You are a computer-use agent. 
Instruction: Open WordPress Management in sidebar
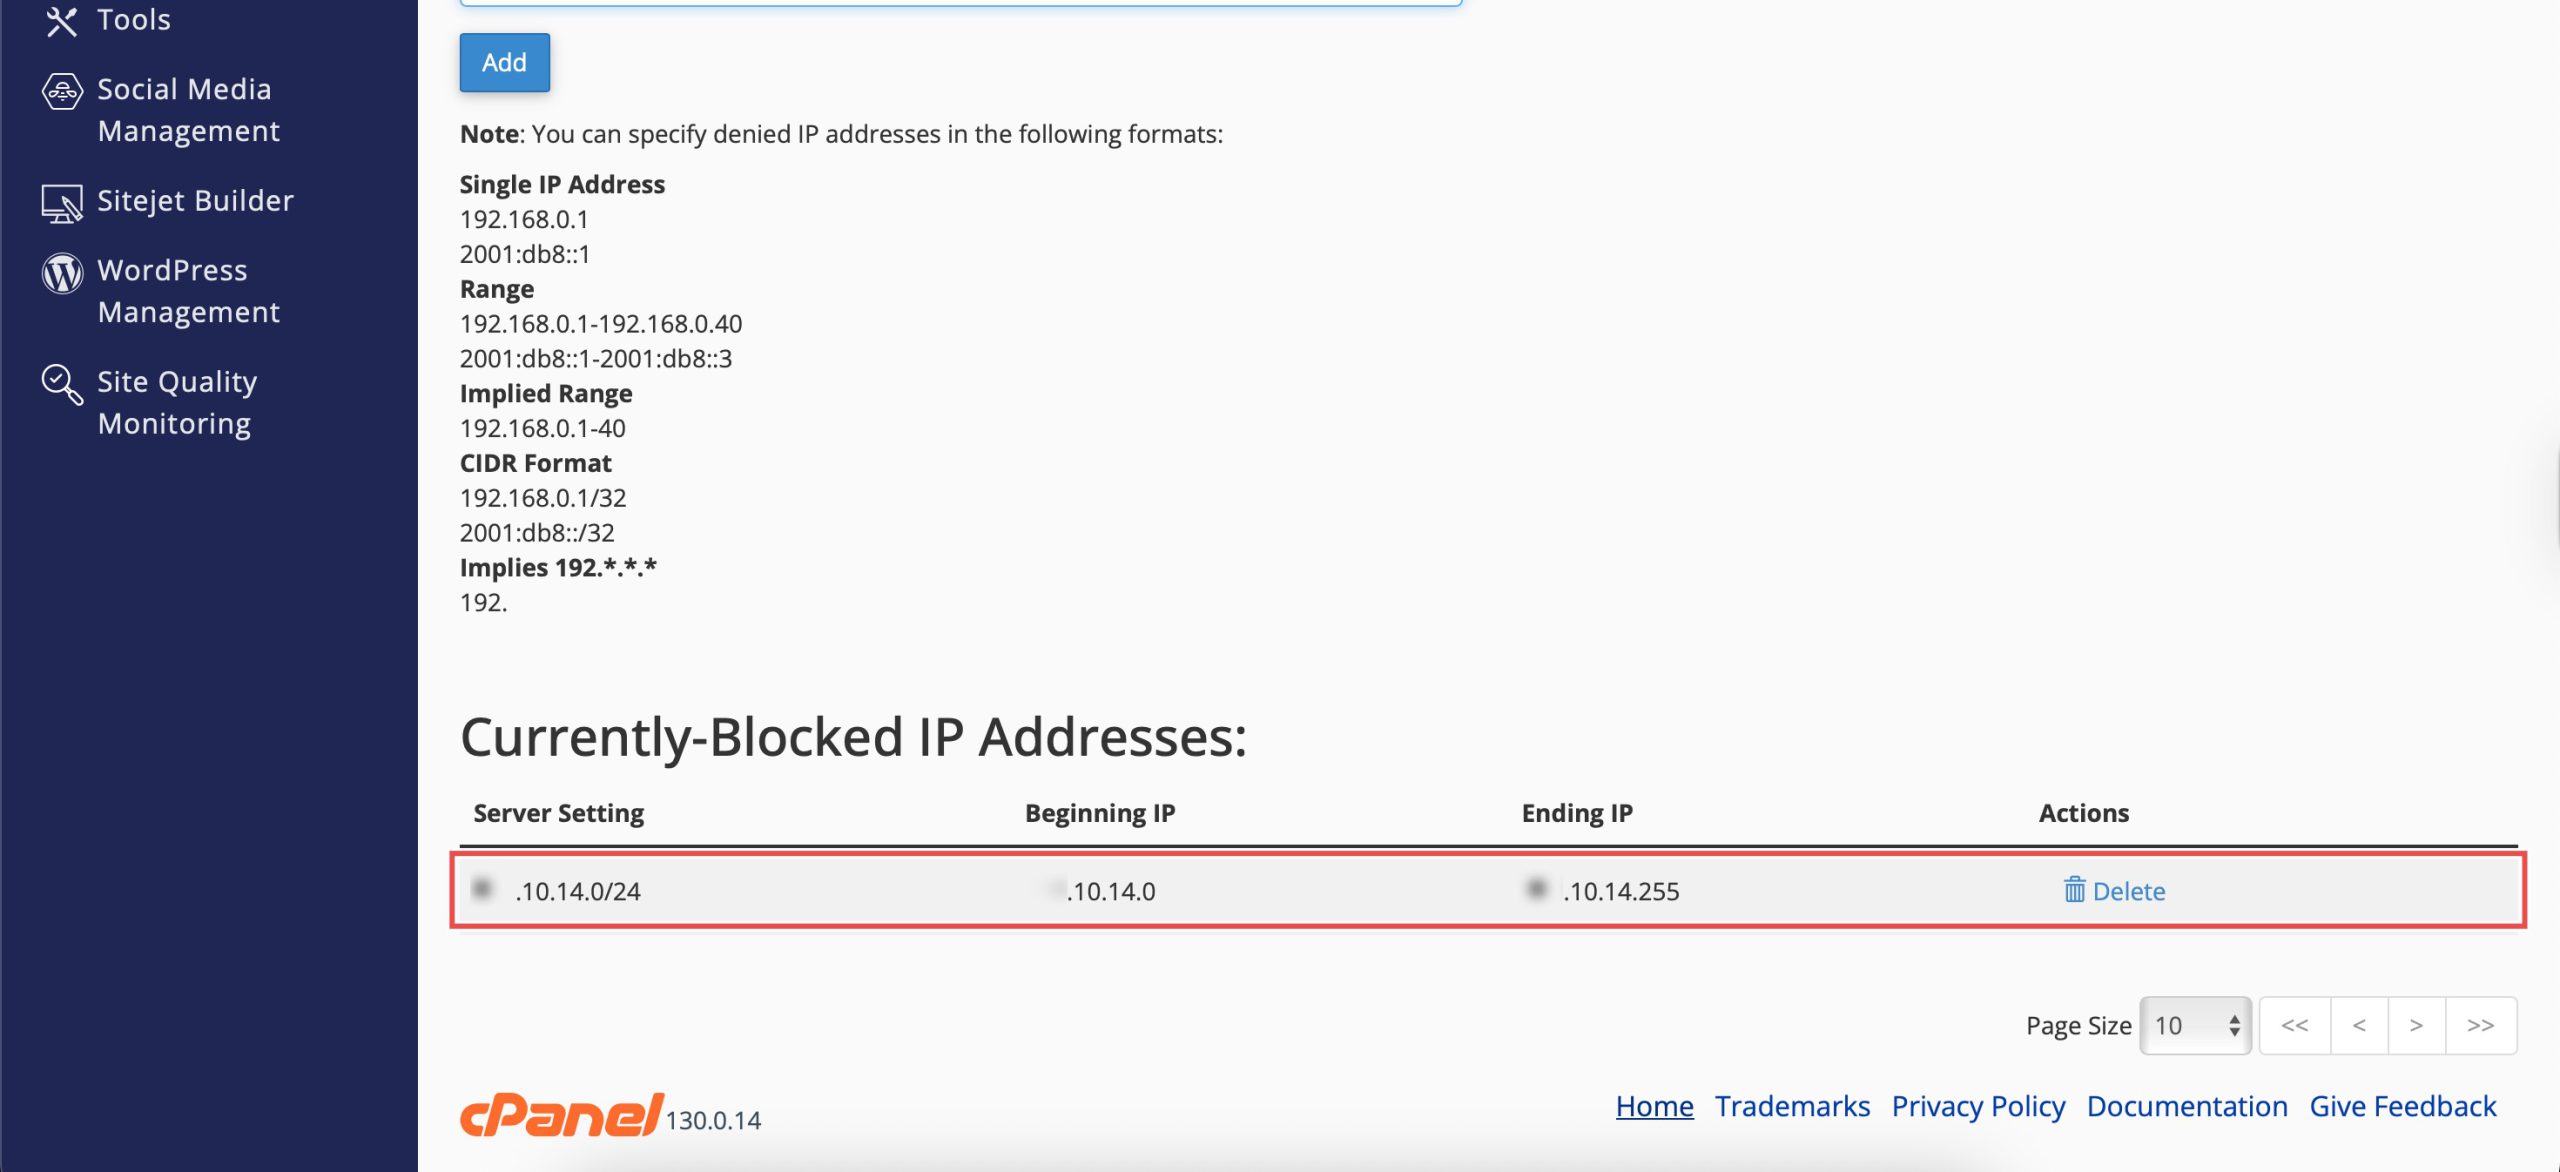(188, 291)
